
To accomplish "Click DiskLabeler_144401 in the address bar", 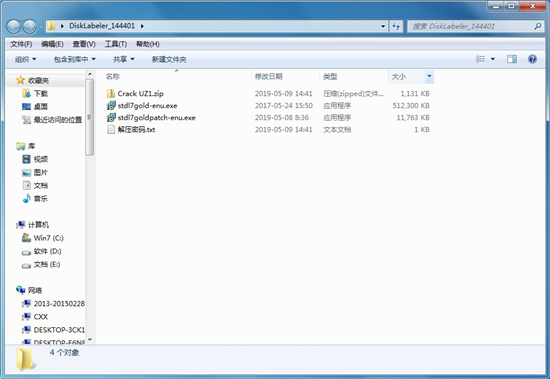I will click(102, 26).
